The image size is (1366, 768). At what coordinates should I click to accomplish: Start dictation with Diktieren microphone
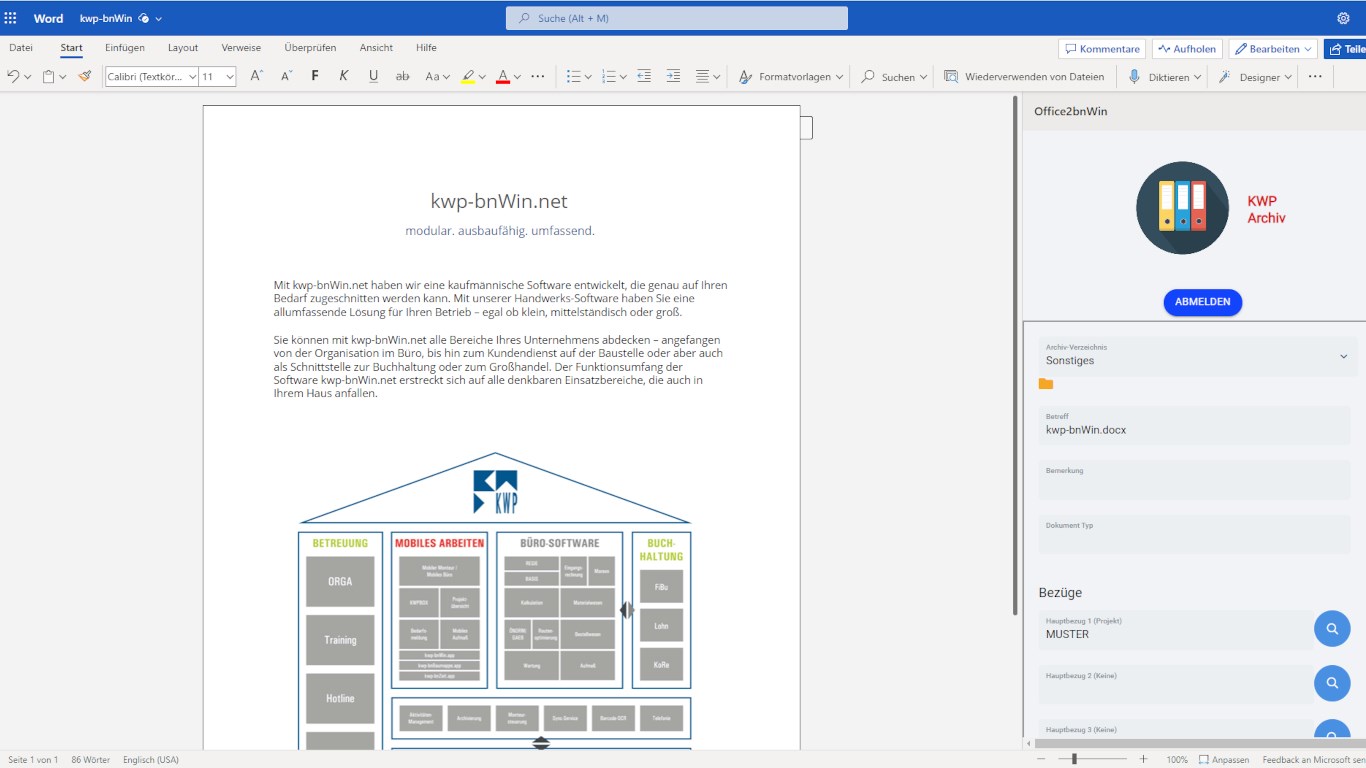[x=1164, y=76]
